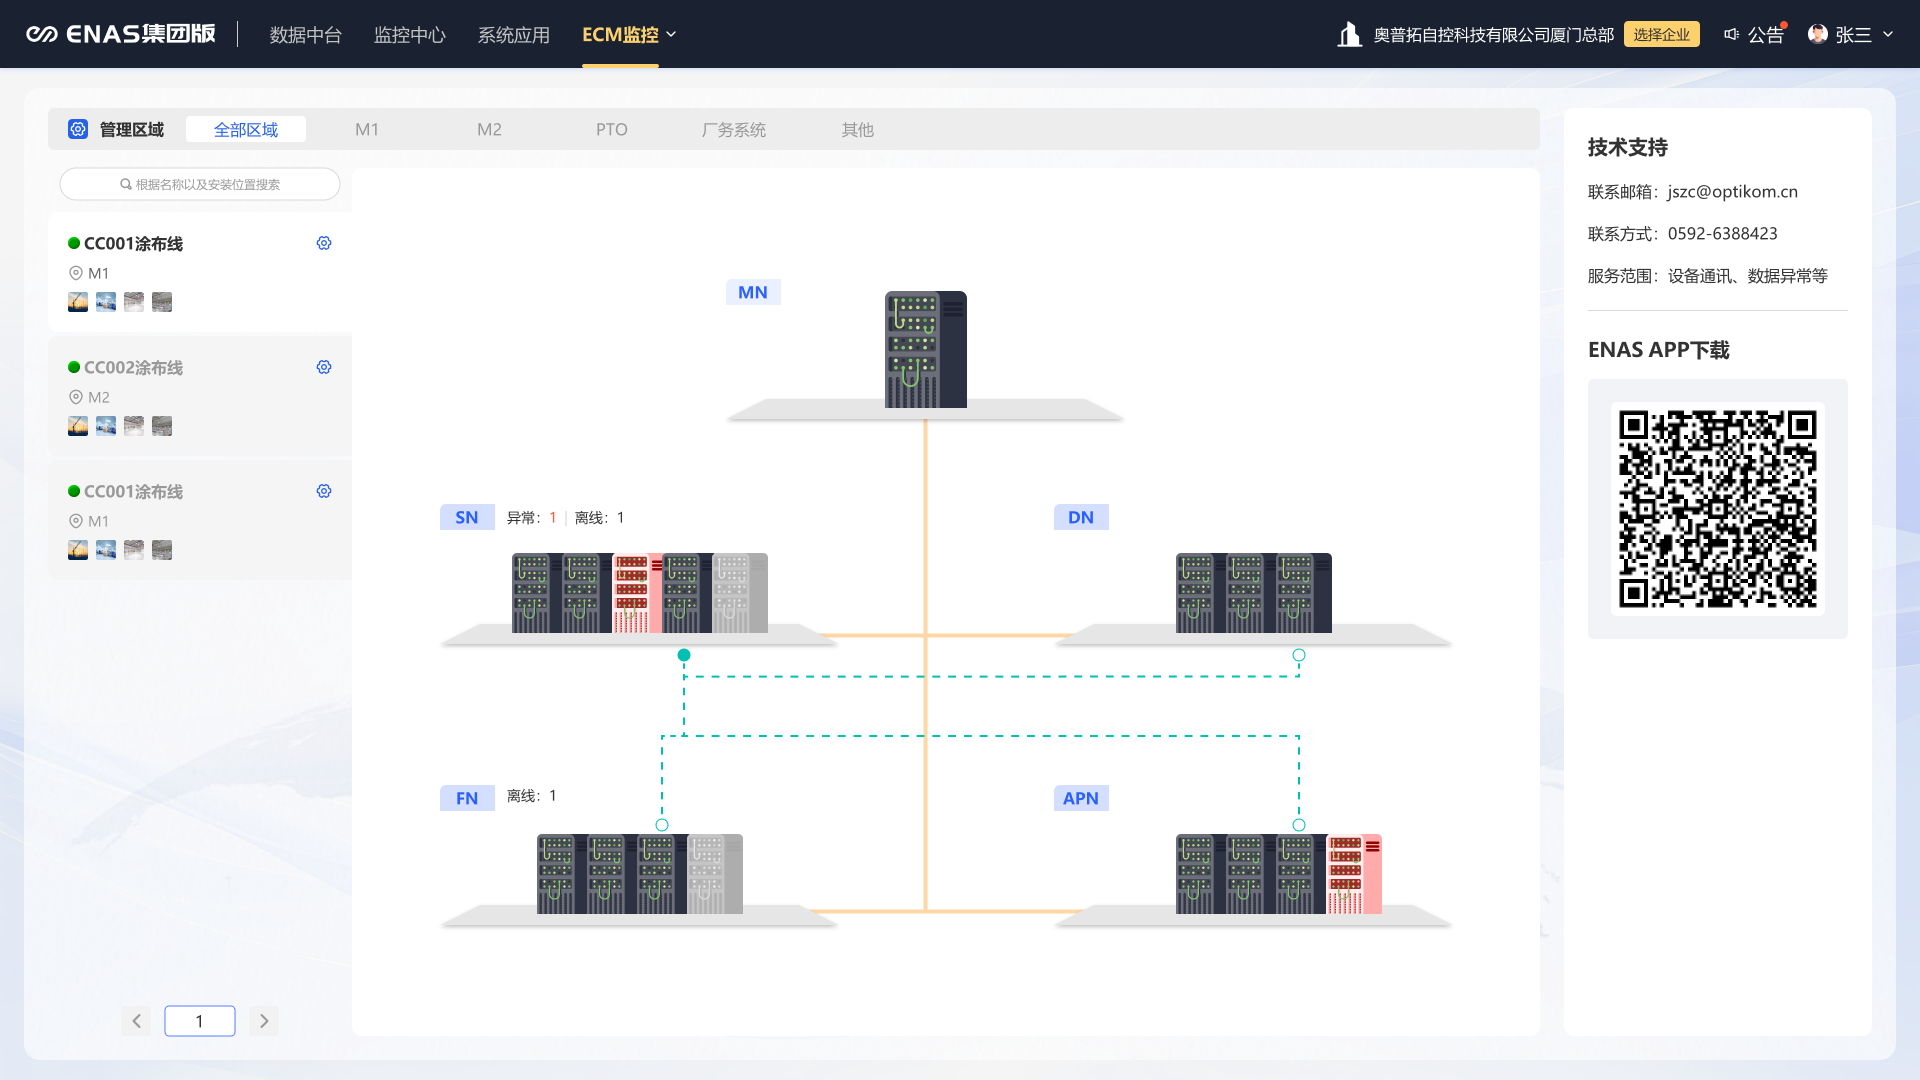The image size is (1920, 1080).
Task: Click the hollow connection node below DN
Action: 1299,655
